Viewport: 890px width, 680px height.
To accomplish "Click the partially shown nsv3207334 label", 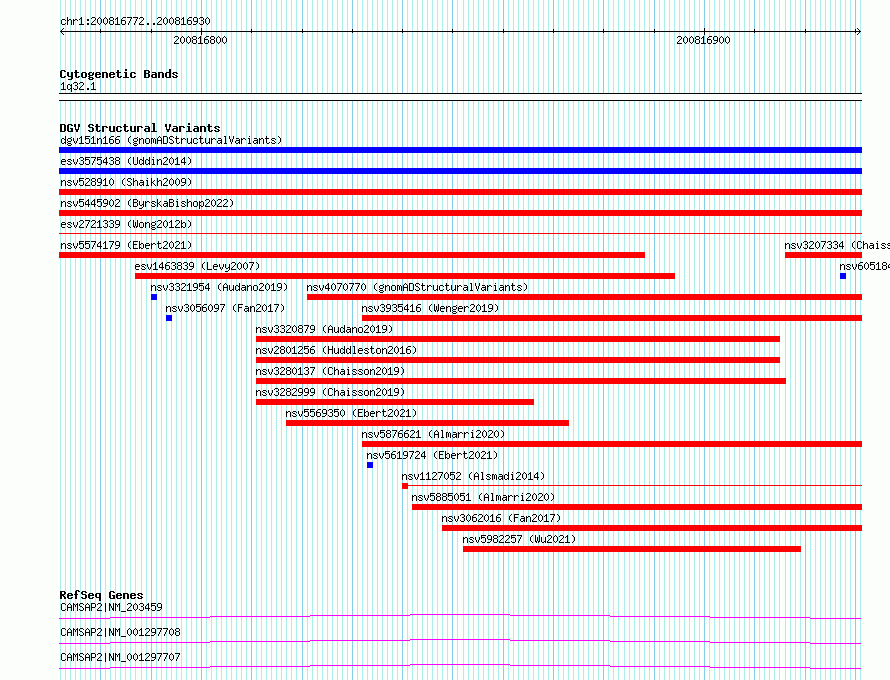I will tap(837, 245).
